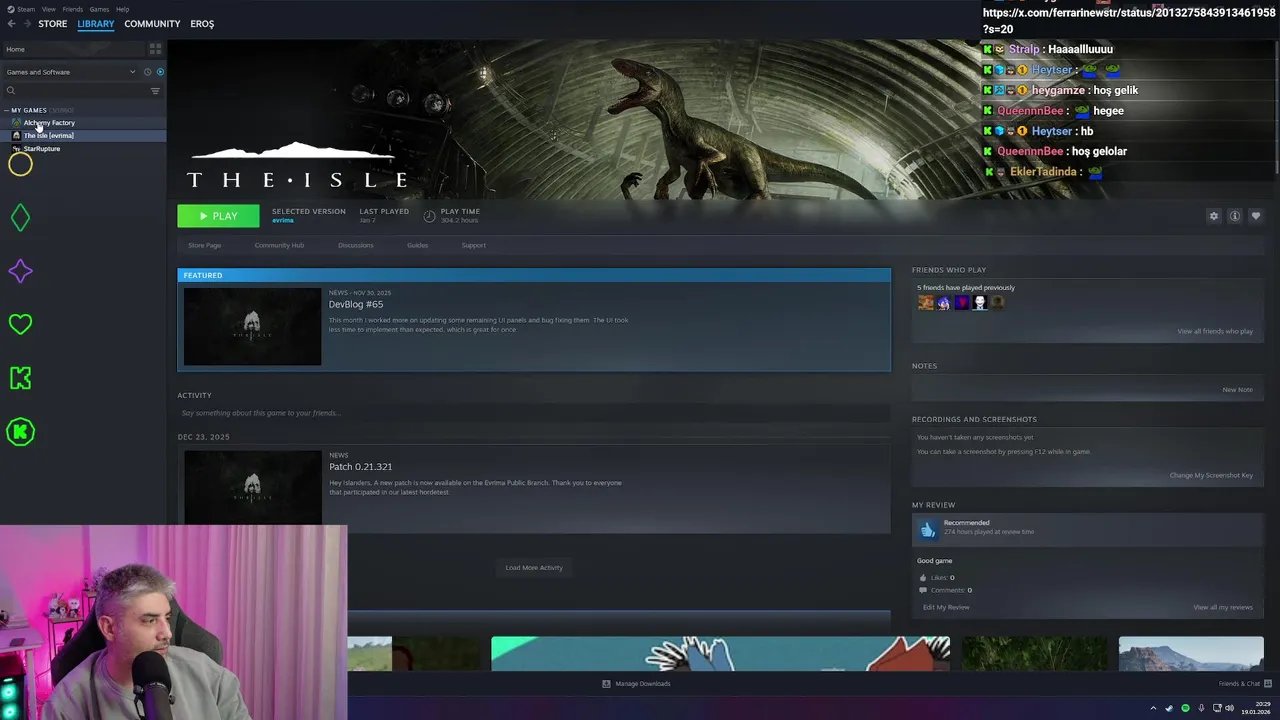The height and width of the screenshot is (720, 1280).
Task: Click StarRupture game icon
Action: 16,149
